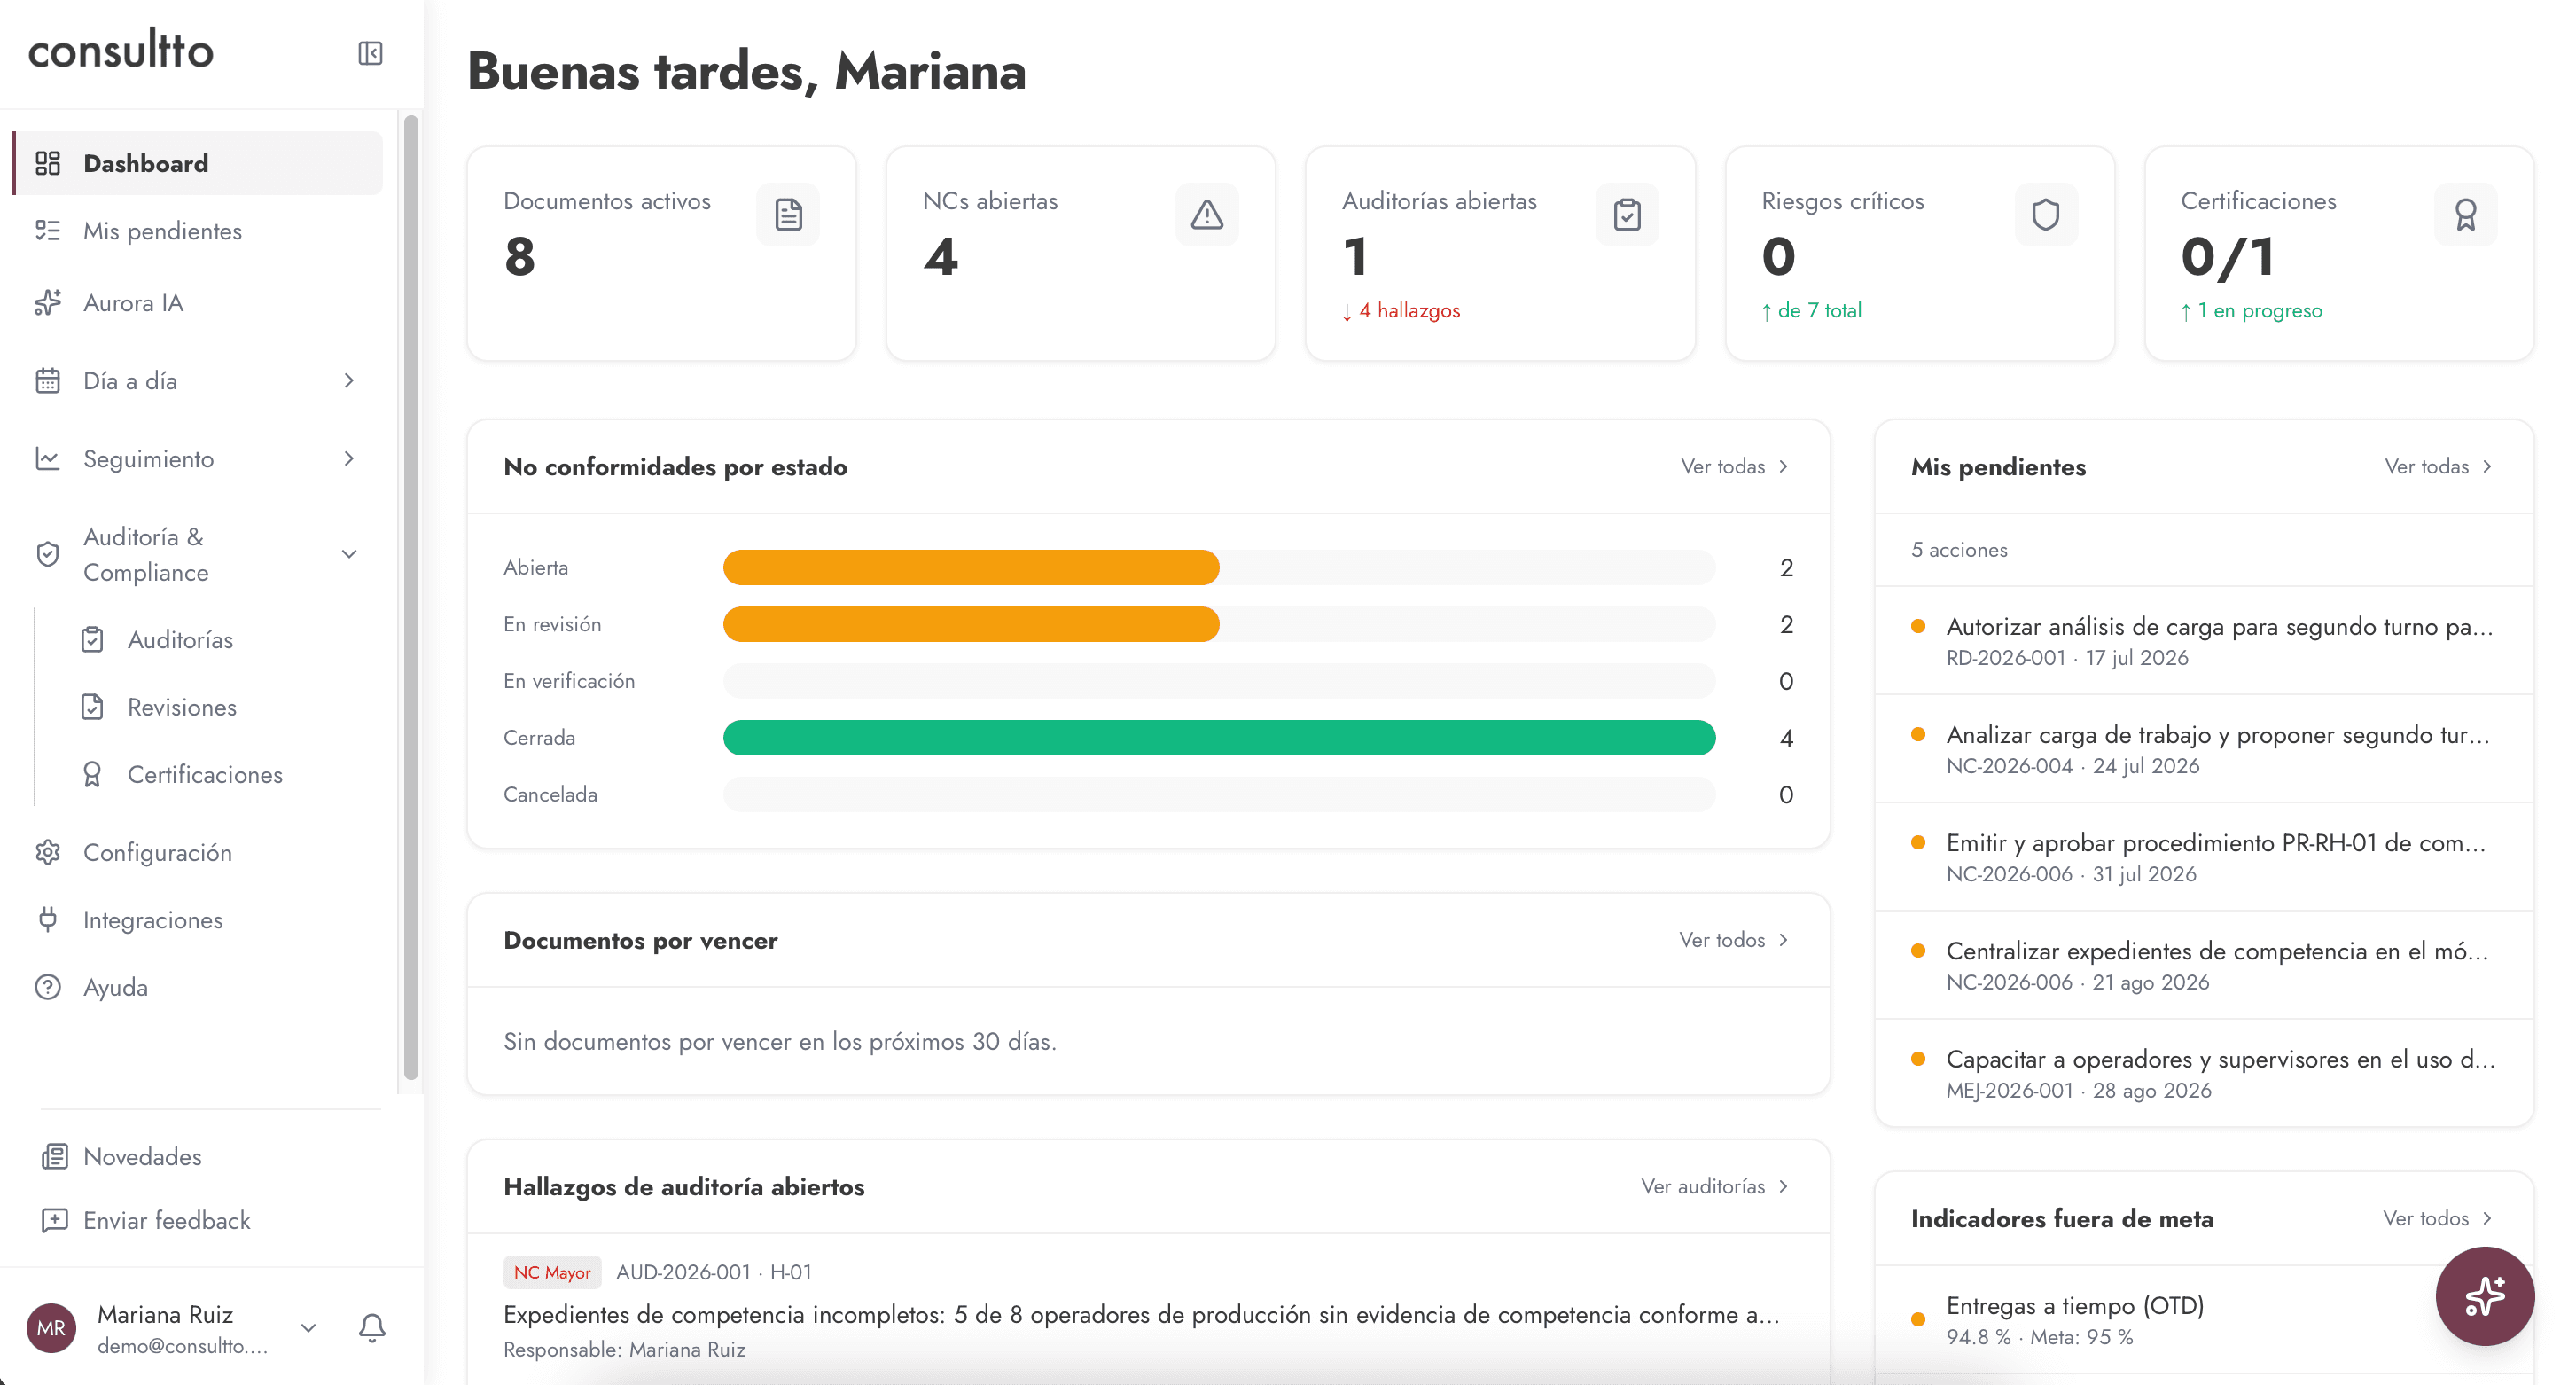Click chevron next to Mis pendientes Ver todas
Image resolution: width=2576 pixels, height=1385 pixels.
click(x=2488, y=467)
